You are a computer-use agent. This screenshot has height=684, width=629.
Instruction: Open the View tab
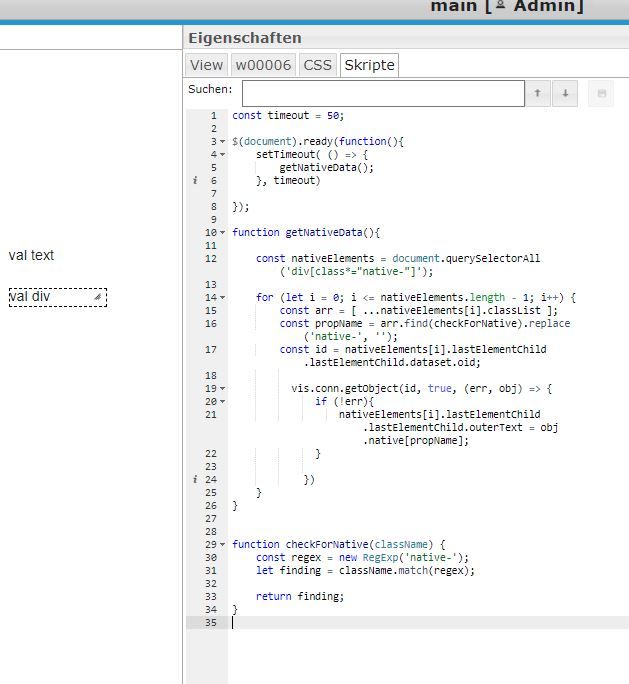point(206,65)
